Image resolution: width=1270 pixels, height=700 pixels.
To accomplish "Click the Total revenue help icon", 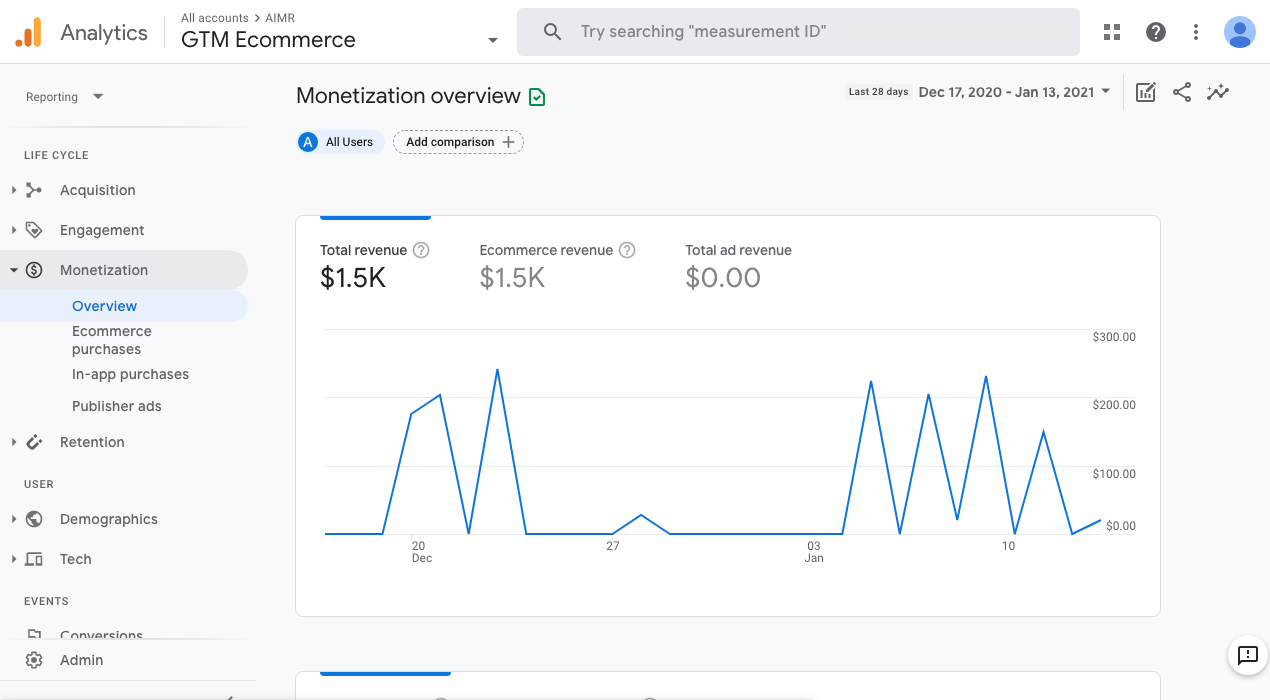I will tap(421, 250).
